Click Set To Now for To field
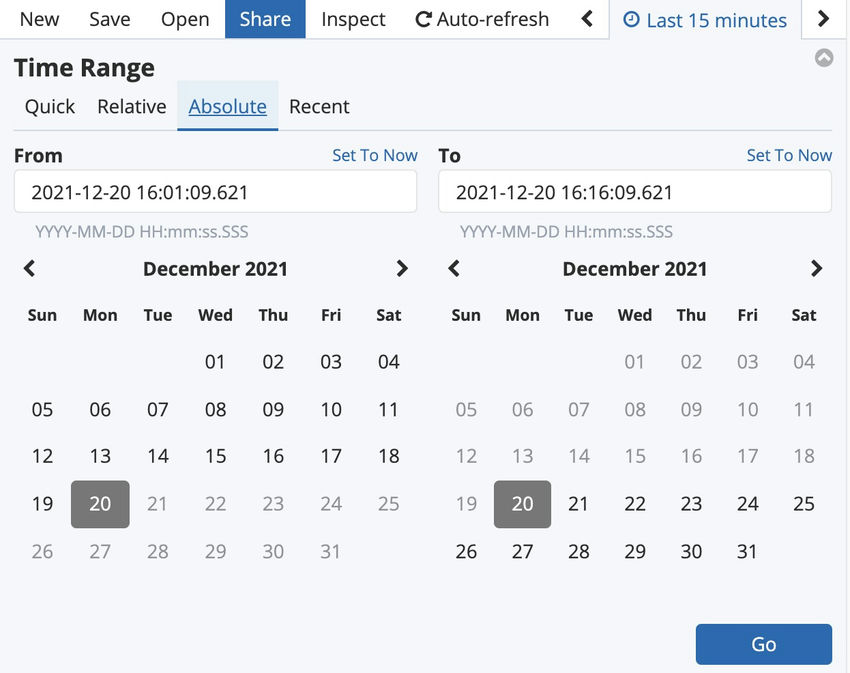This screenshot has width=850, height=673. (789, 155)
